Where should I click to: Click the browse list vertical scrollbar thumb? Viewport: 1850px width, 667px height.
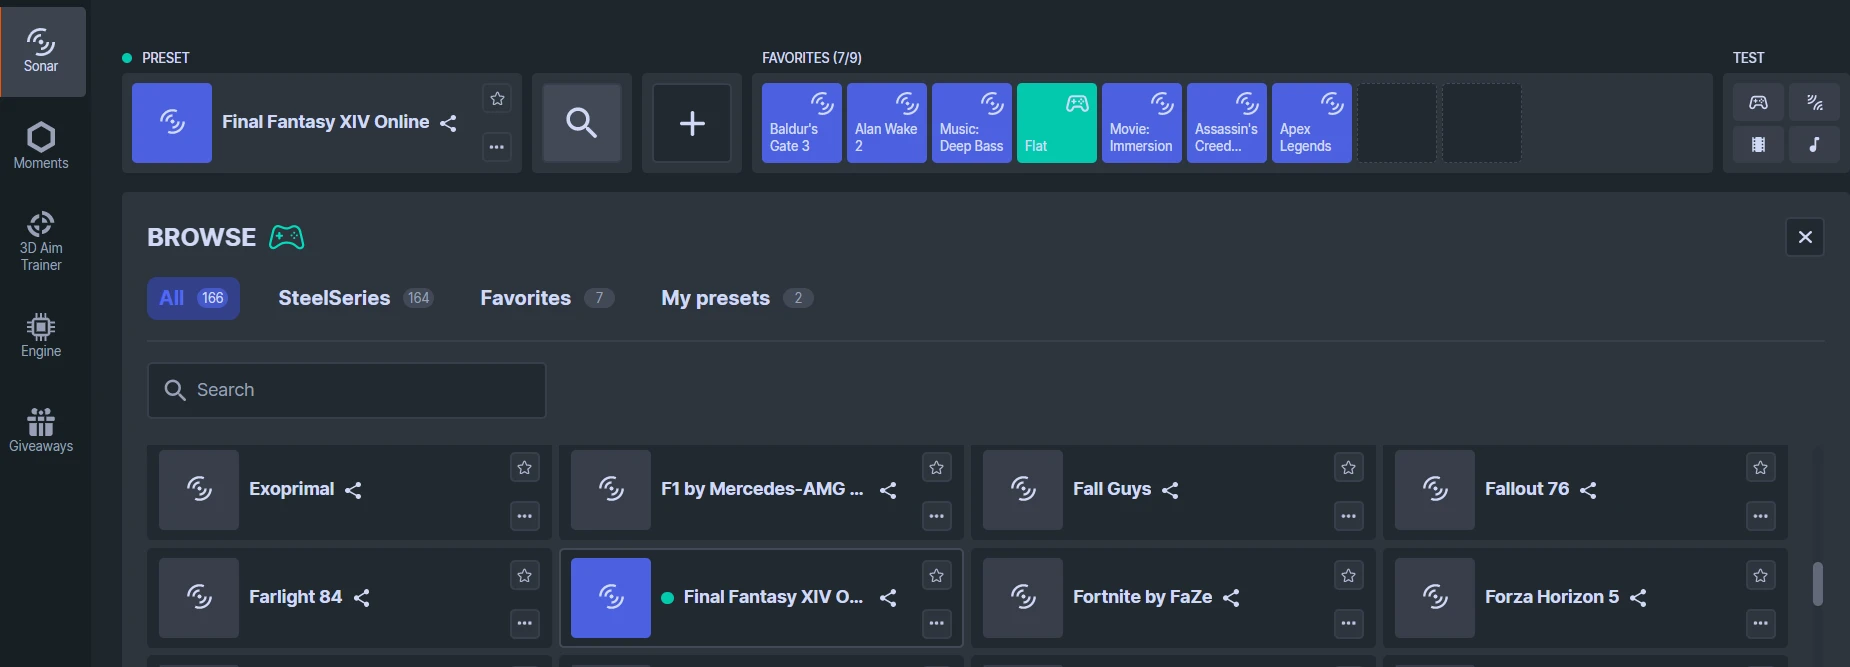[x=1818, y=584]
